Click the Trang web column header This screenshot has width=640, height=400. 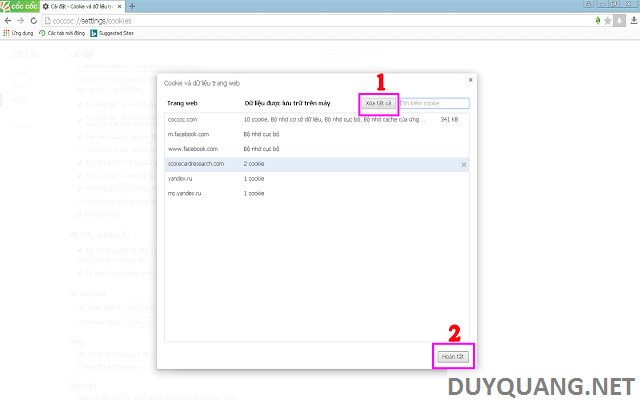[182, 103]
